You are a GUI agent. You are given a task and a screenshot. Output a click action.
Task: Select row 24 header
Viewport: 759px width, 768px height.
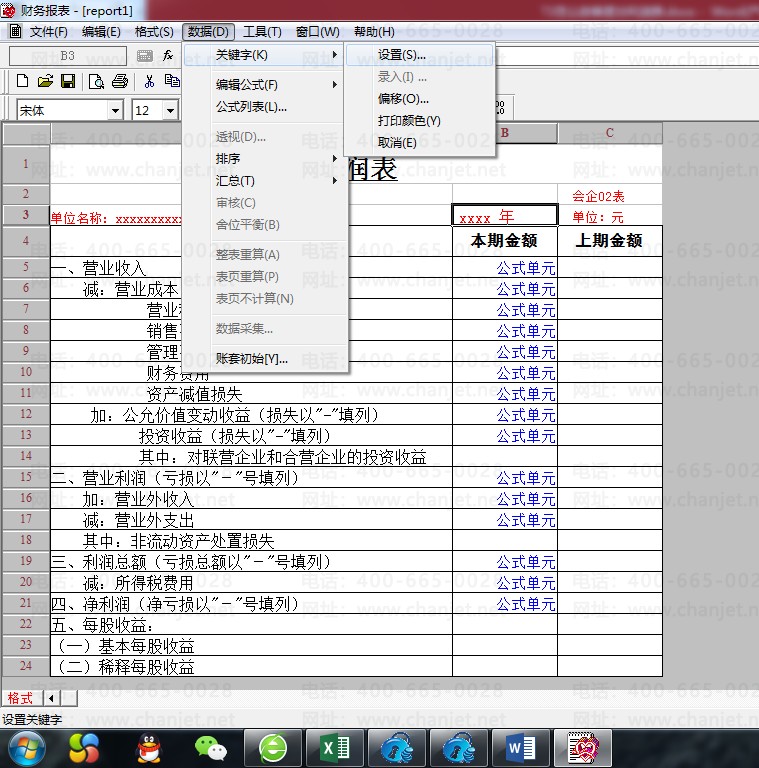pyautogui.click(x=26, y=666)
